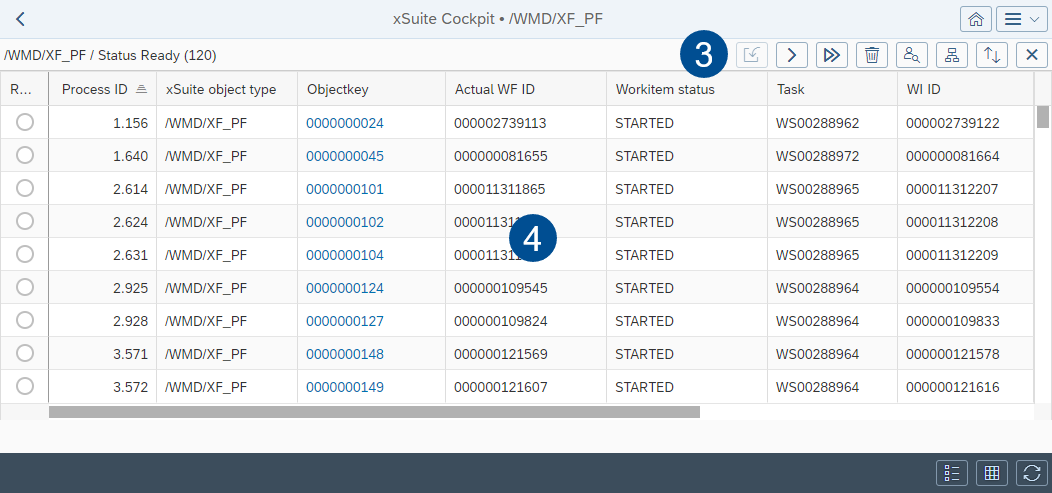Select the radio button for process 2.614
1052x493 pixels.
(x=25, y=189)
